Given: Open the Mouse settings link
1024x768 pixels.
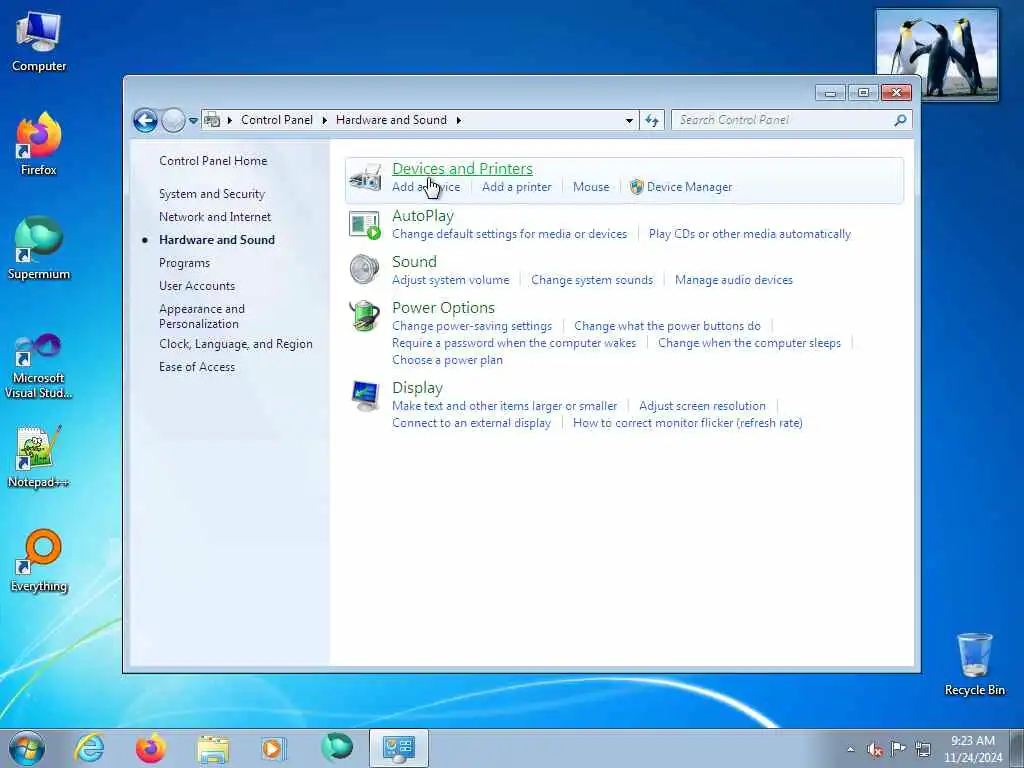Looking at the screenshot, I should click(x=591, y=187).
